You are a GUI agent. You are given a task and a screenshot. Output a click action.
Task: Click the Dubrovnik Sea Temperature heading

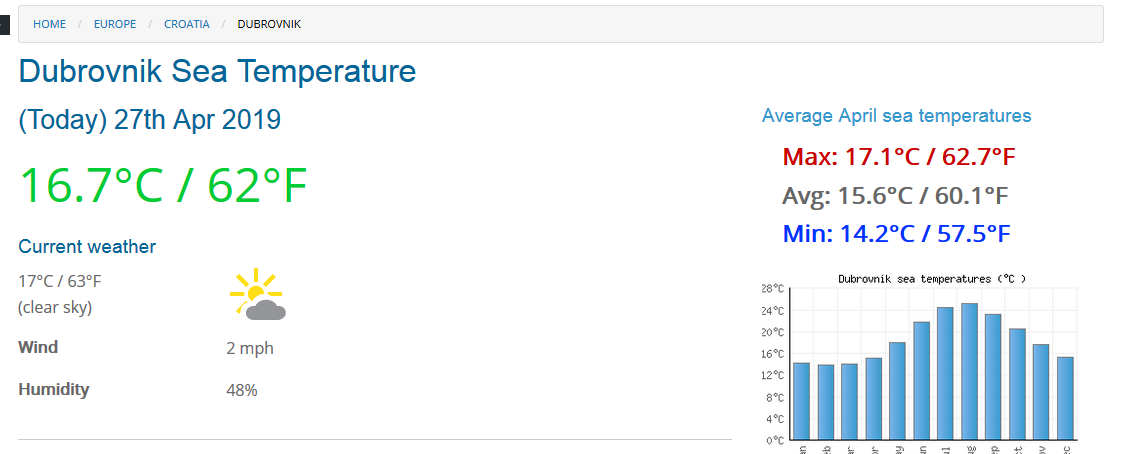coord(217,72)
